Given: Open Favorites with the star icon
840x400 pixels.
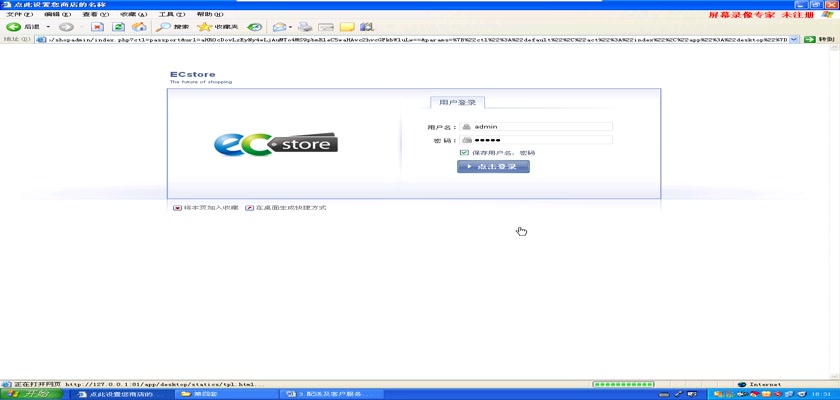Looking at the screenshot, I should coord(204,27).
